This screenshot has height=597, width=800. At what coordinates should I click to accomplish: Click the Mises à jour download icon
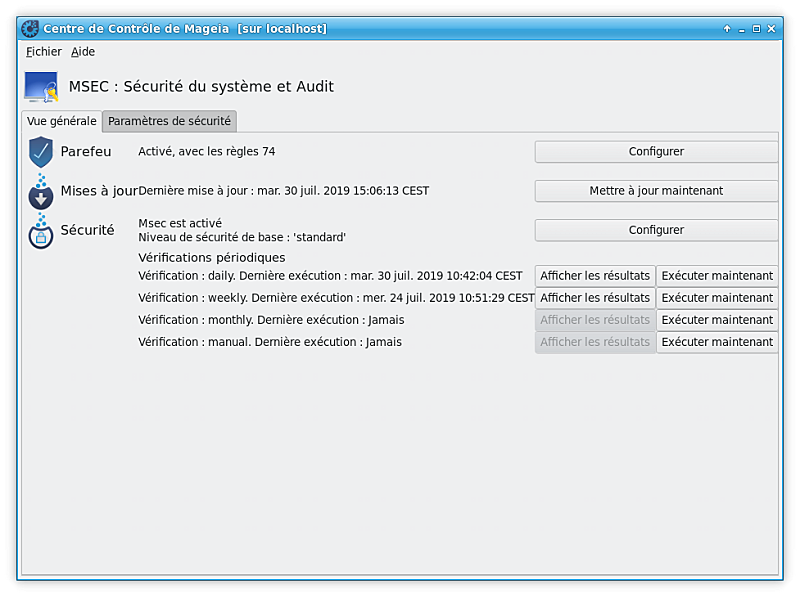[x=41, y=192]
